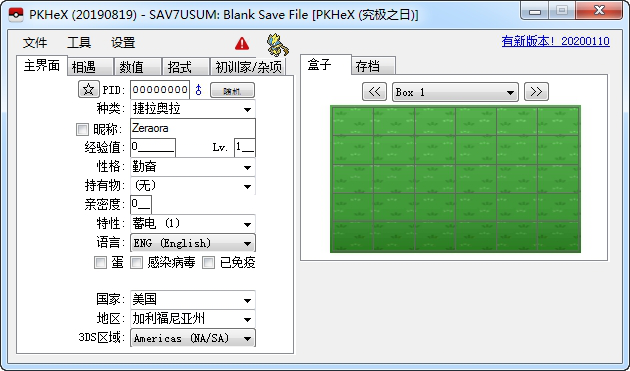Image resolution: width=630 pixels, height=371 pixels.
Task: Open the 工具 menu
Action: [79, 43]
